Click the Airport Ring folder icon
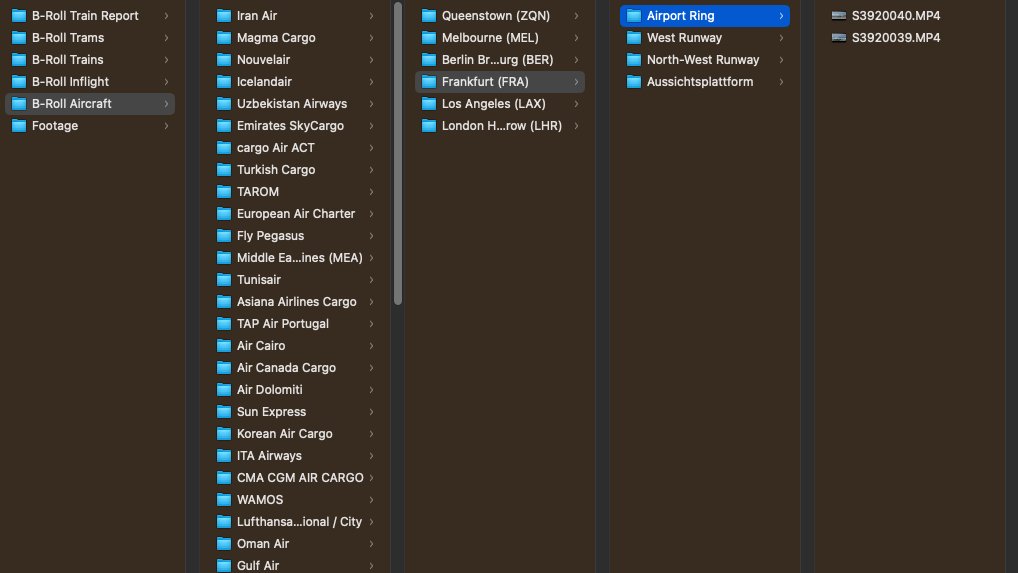The width and height of the screenshot is (1018, 573). (634, 16)
